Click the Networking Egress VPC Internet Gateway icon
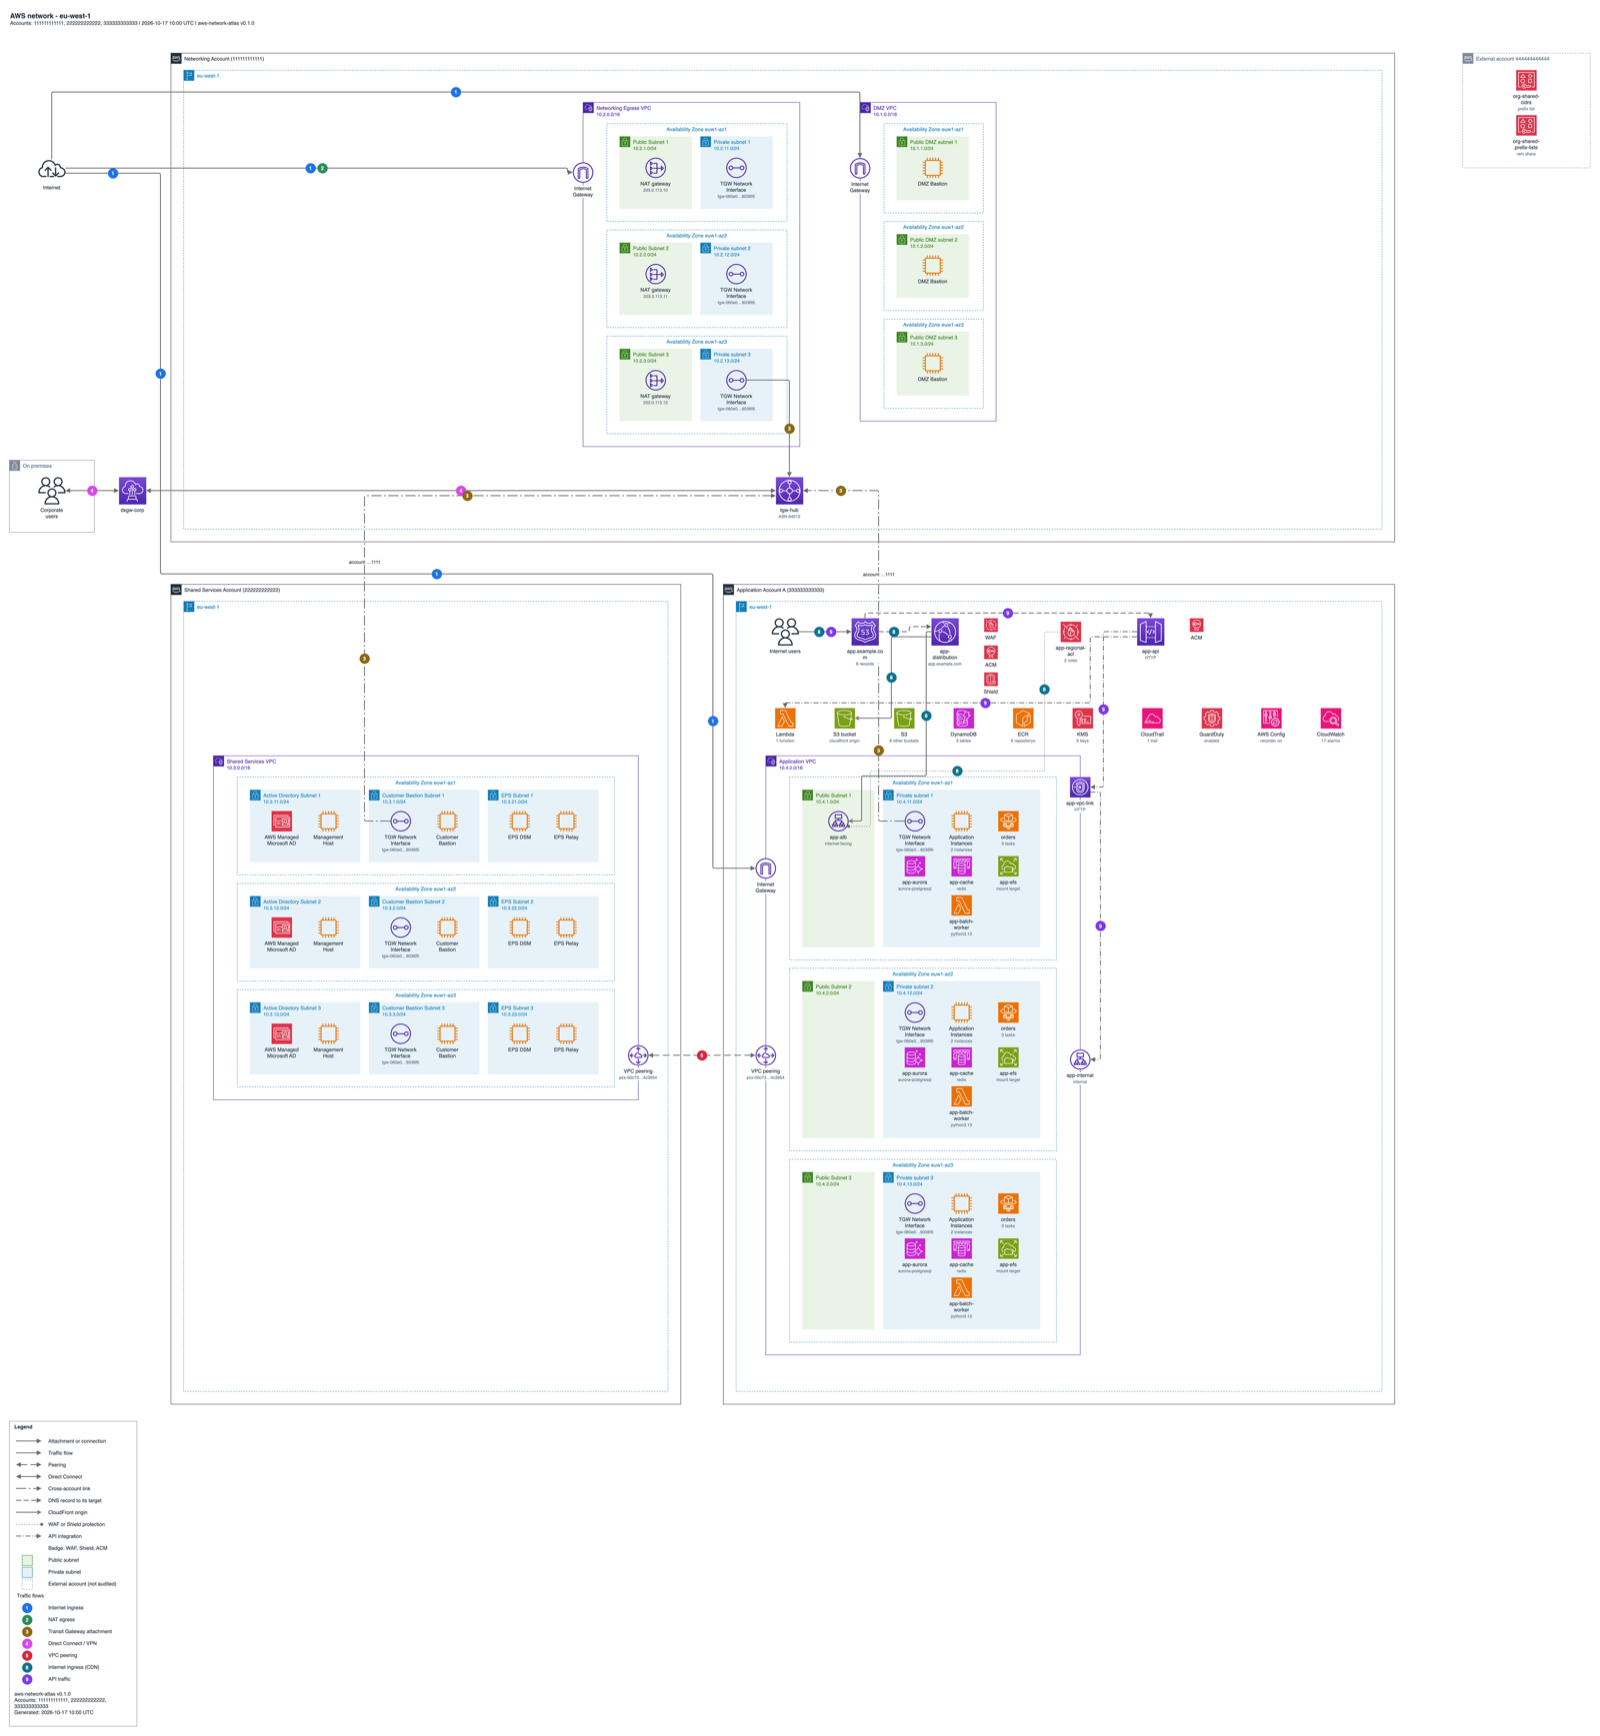The height and width of the screenshot is (1736, 1600). (x=583, y=172)
